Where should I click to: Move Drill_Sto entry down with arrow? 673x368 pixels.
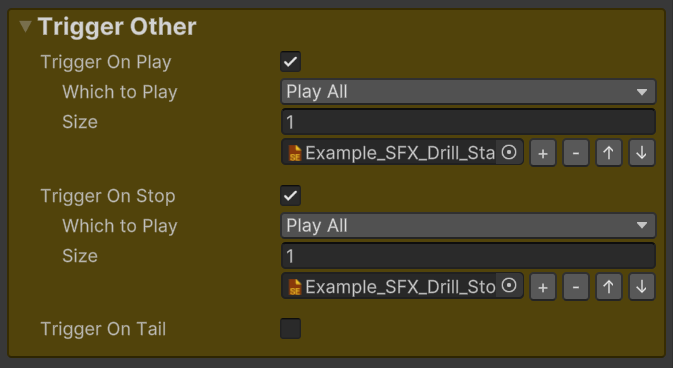(x=642, y=286)
